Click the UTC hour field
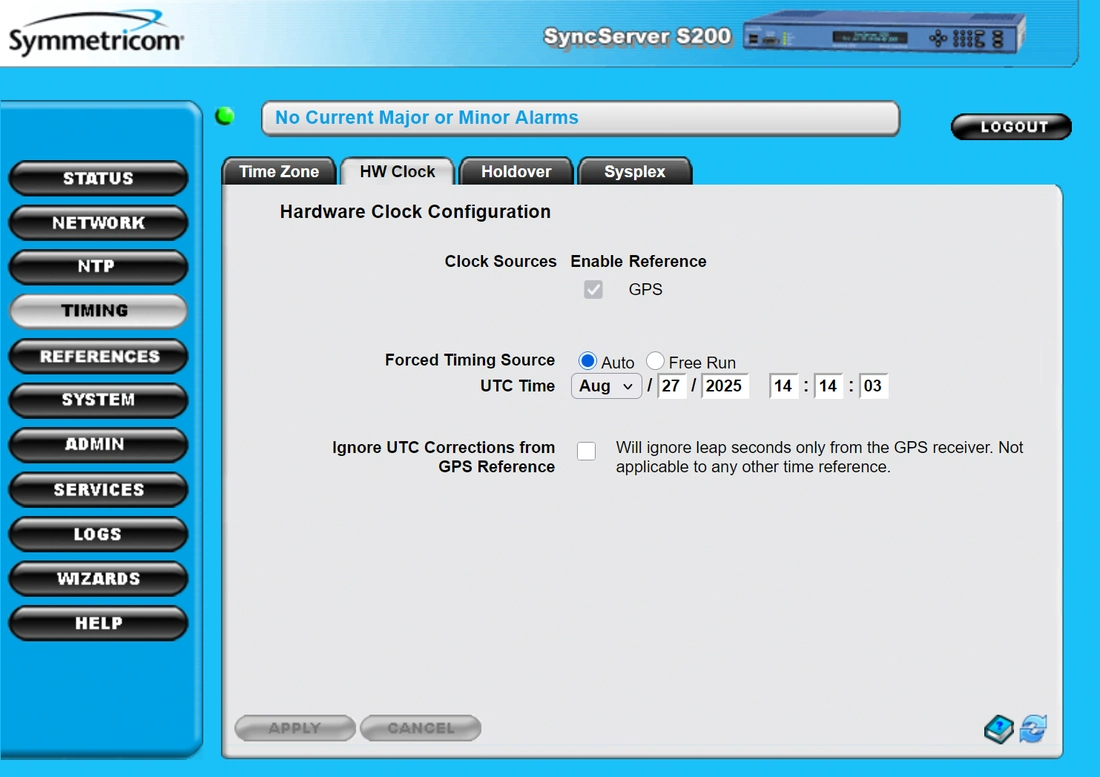 784,386
